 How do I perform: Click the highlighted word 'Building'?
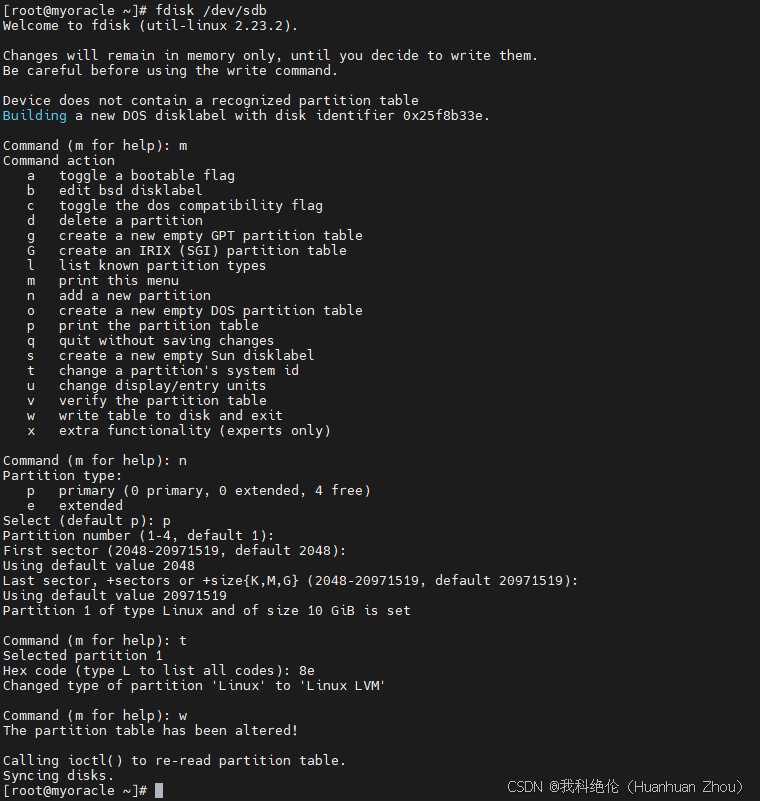coord(34,115)
